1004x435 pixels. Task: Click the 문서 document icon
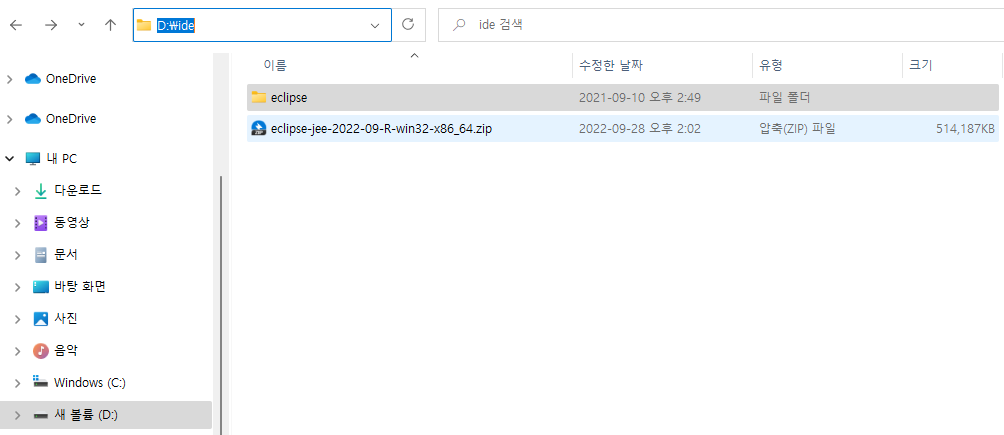[x=40, y=254]
